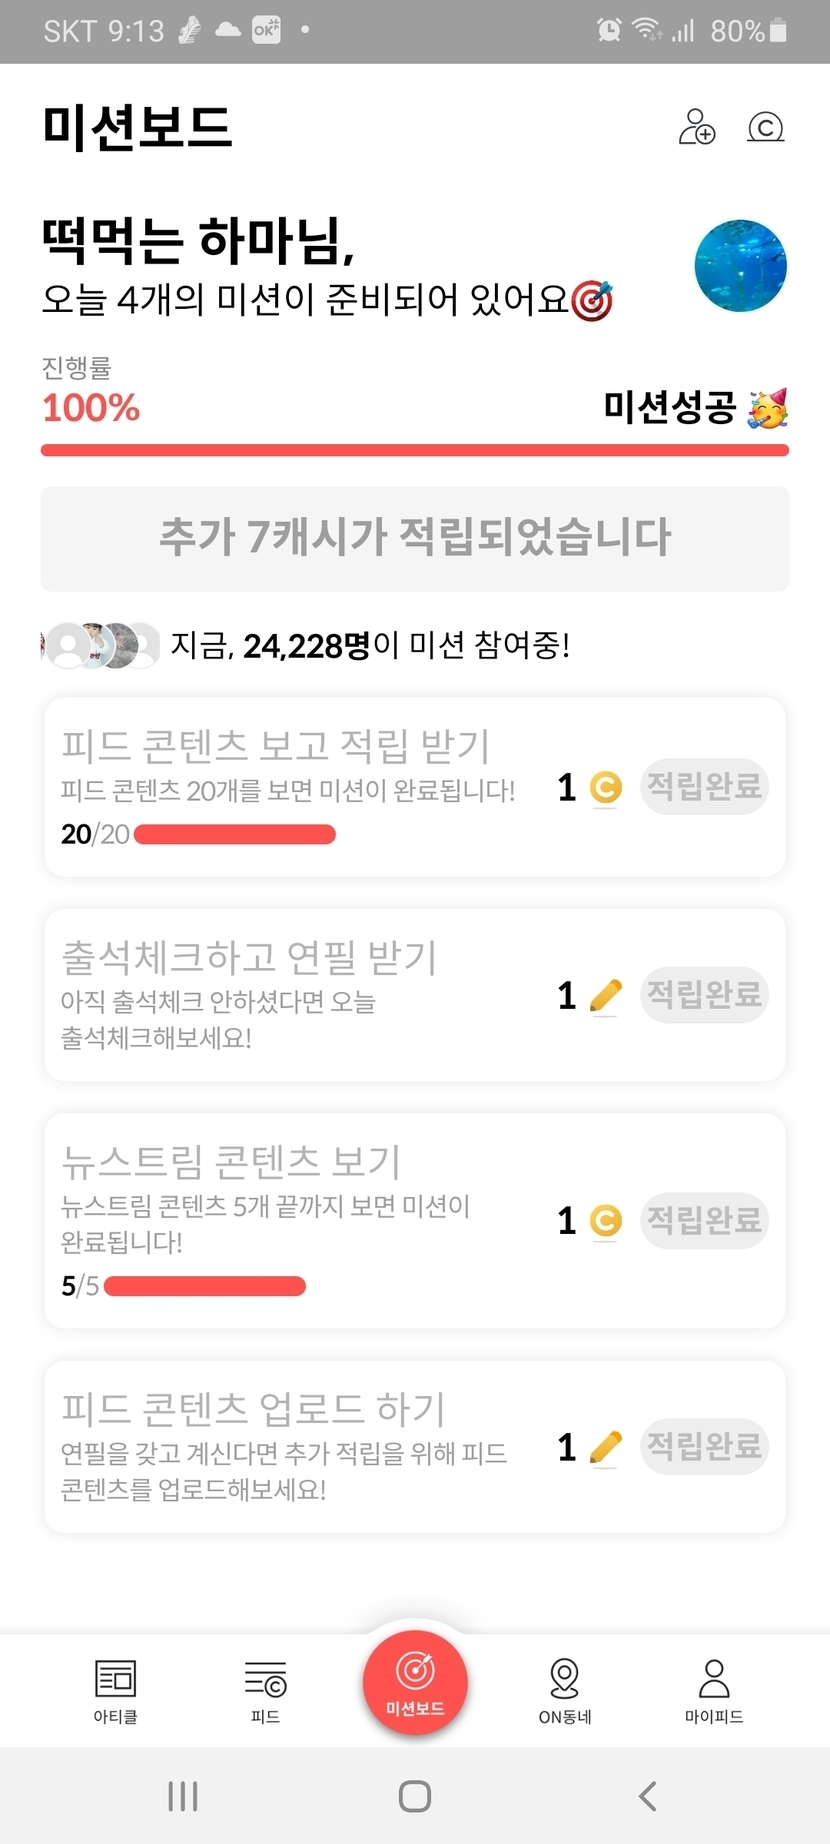Switch to the 피드 tab
830x1844 pixels.
(x=265, y=1691)
